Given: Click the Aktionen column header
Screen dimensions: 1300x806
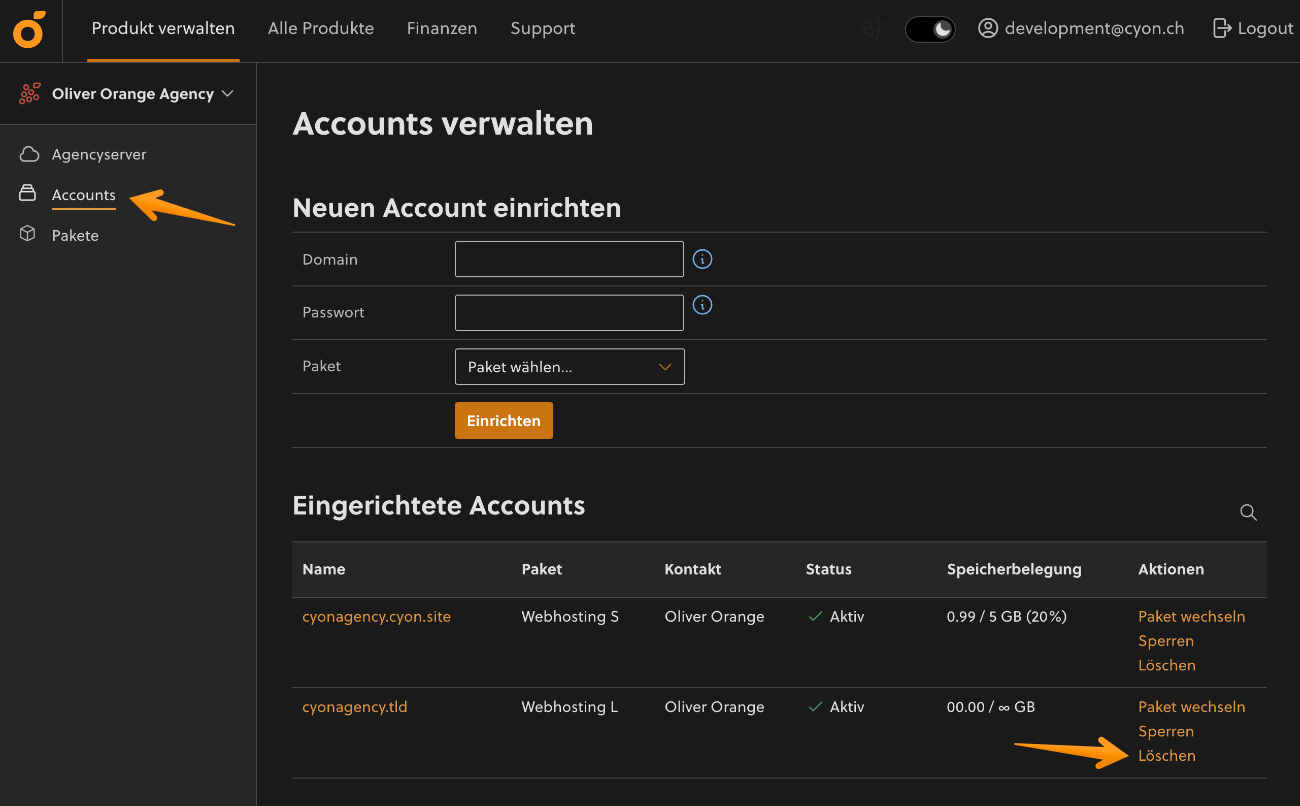Looking at the screenshot, I should click(1171, 569).
